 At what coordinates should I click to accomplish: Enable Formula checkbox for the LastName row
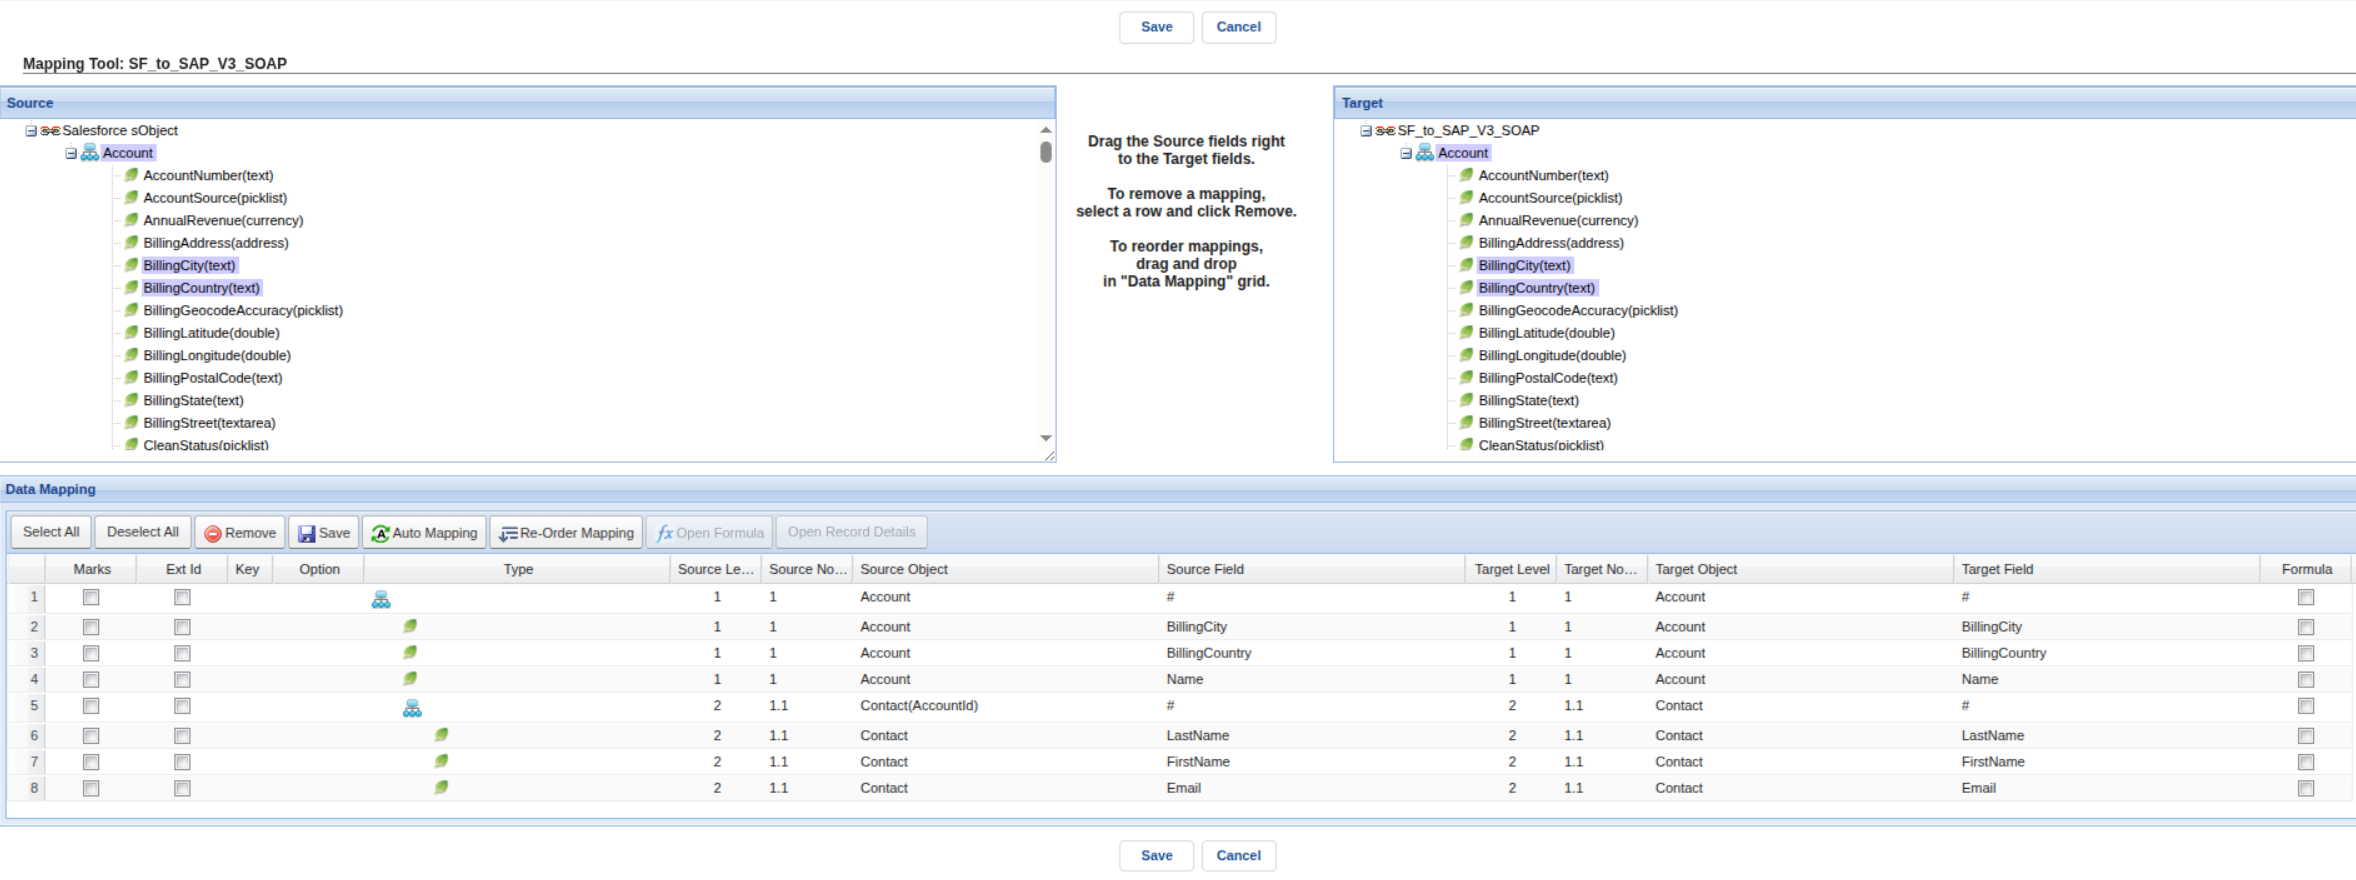[x=2306, y=736]
